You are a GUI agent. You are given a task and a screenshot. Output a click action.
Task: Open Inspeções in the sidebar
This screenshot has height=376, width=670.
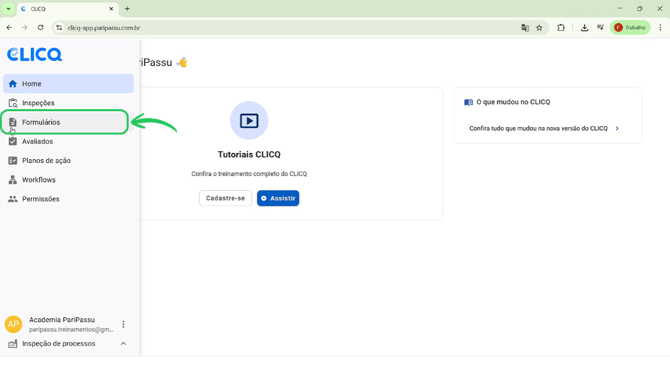tap(68, 103)
